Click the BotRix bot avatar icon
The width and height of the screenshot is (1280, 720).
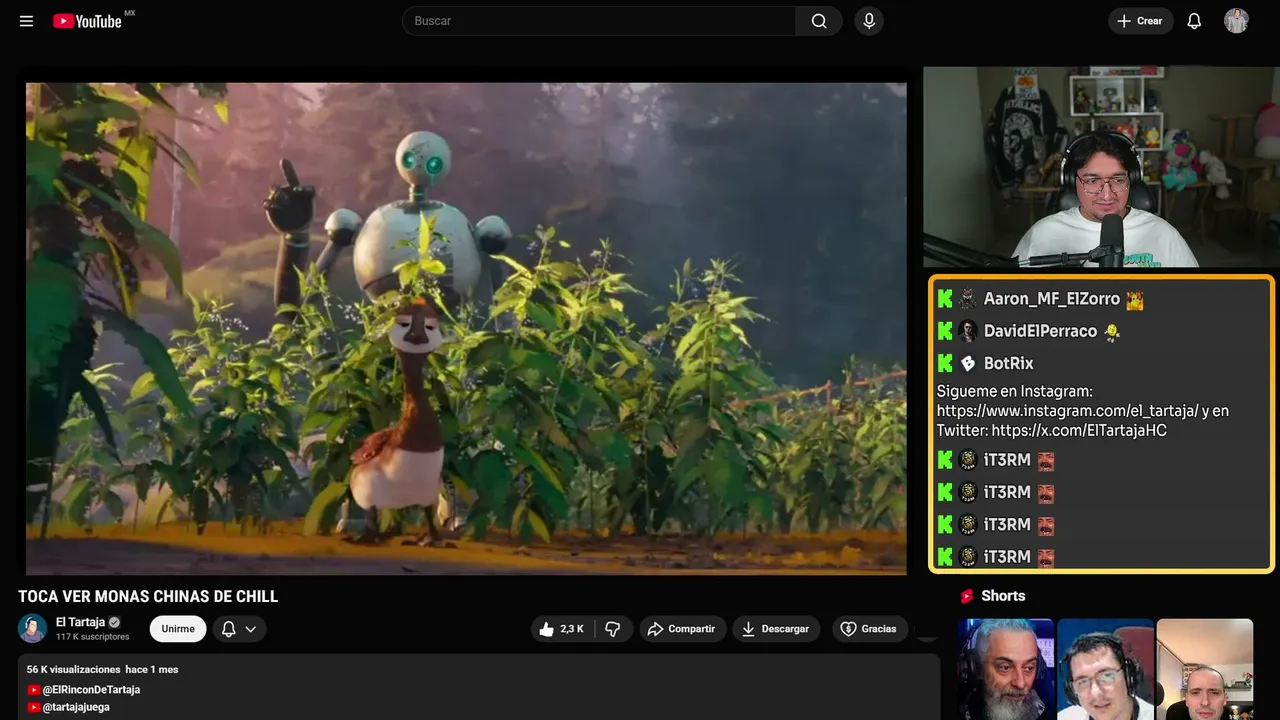pos(968,363)
